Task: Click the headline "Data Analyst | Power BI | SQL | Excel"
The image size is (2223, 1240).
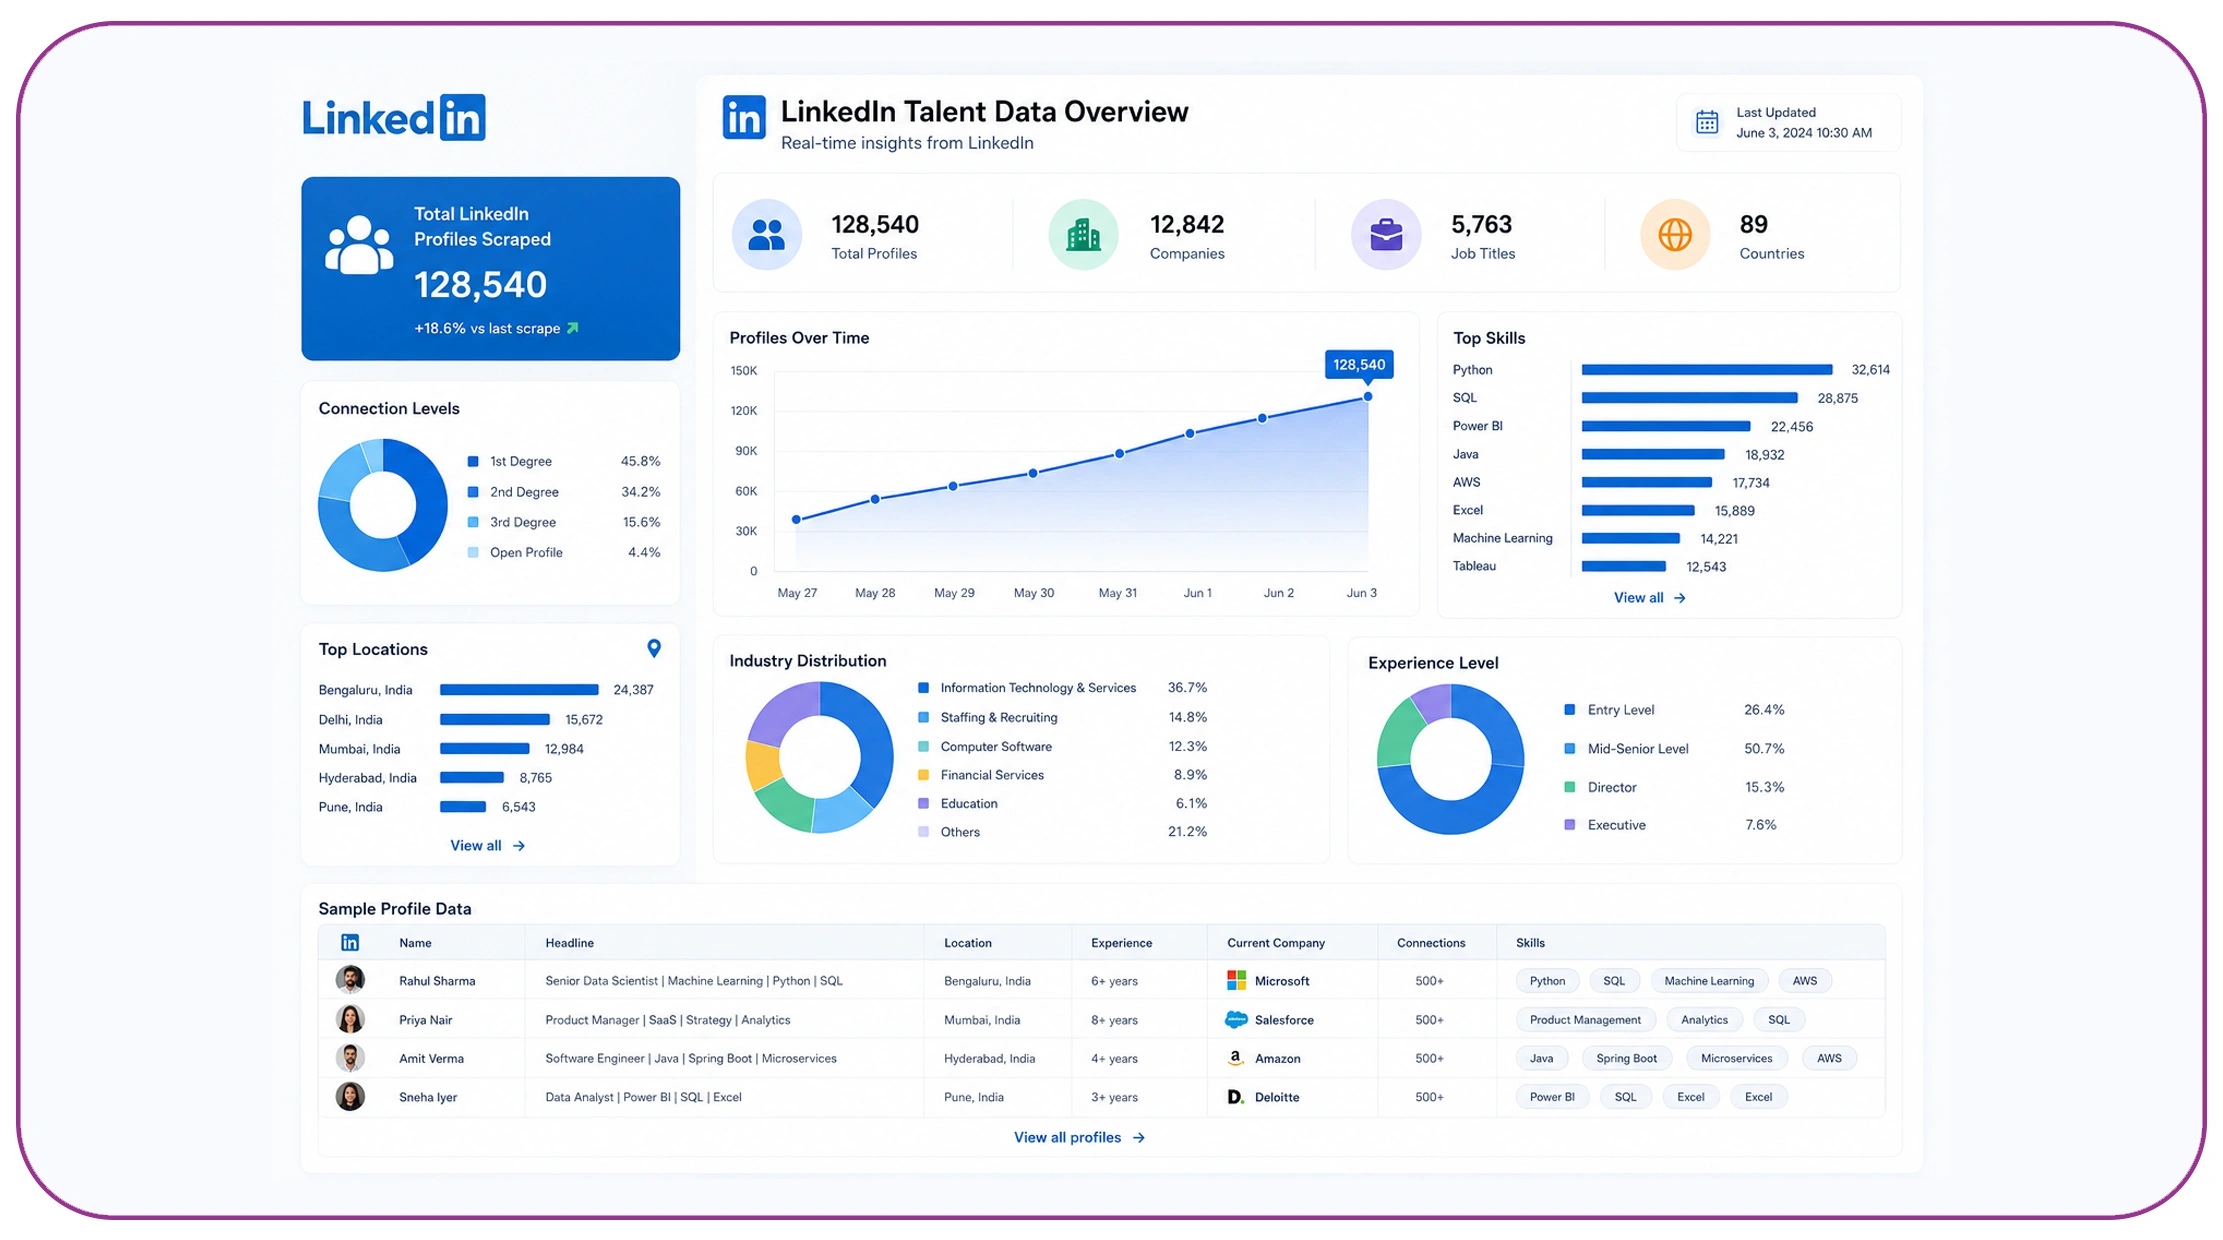Action: [x=643, y=1097]
